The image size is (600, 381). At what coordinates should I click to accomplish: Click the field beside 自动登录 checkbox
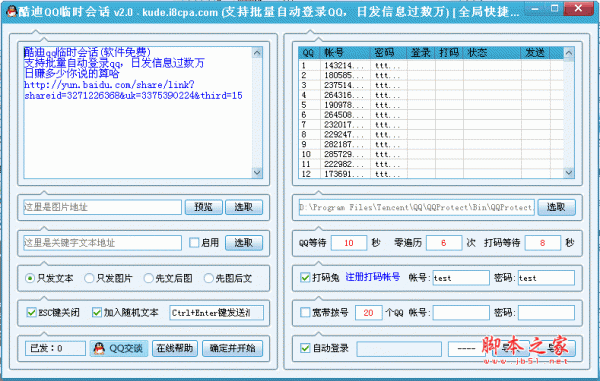coord(399,348)
